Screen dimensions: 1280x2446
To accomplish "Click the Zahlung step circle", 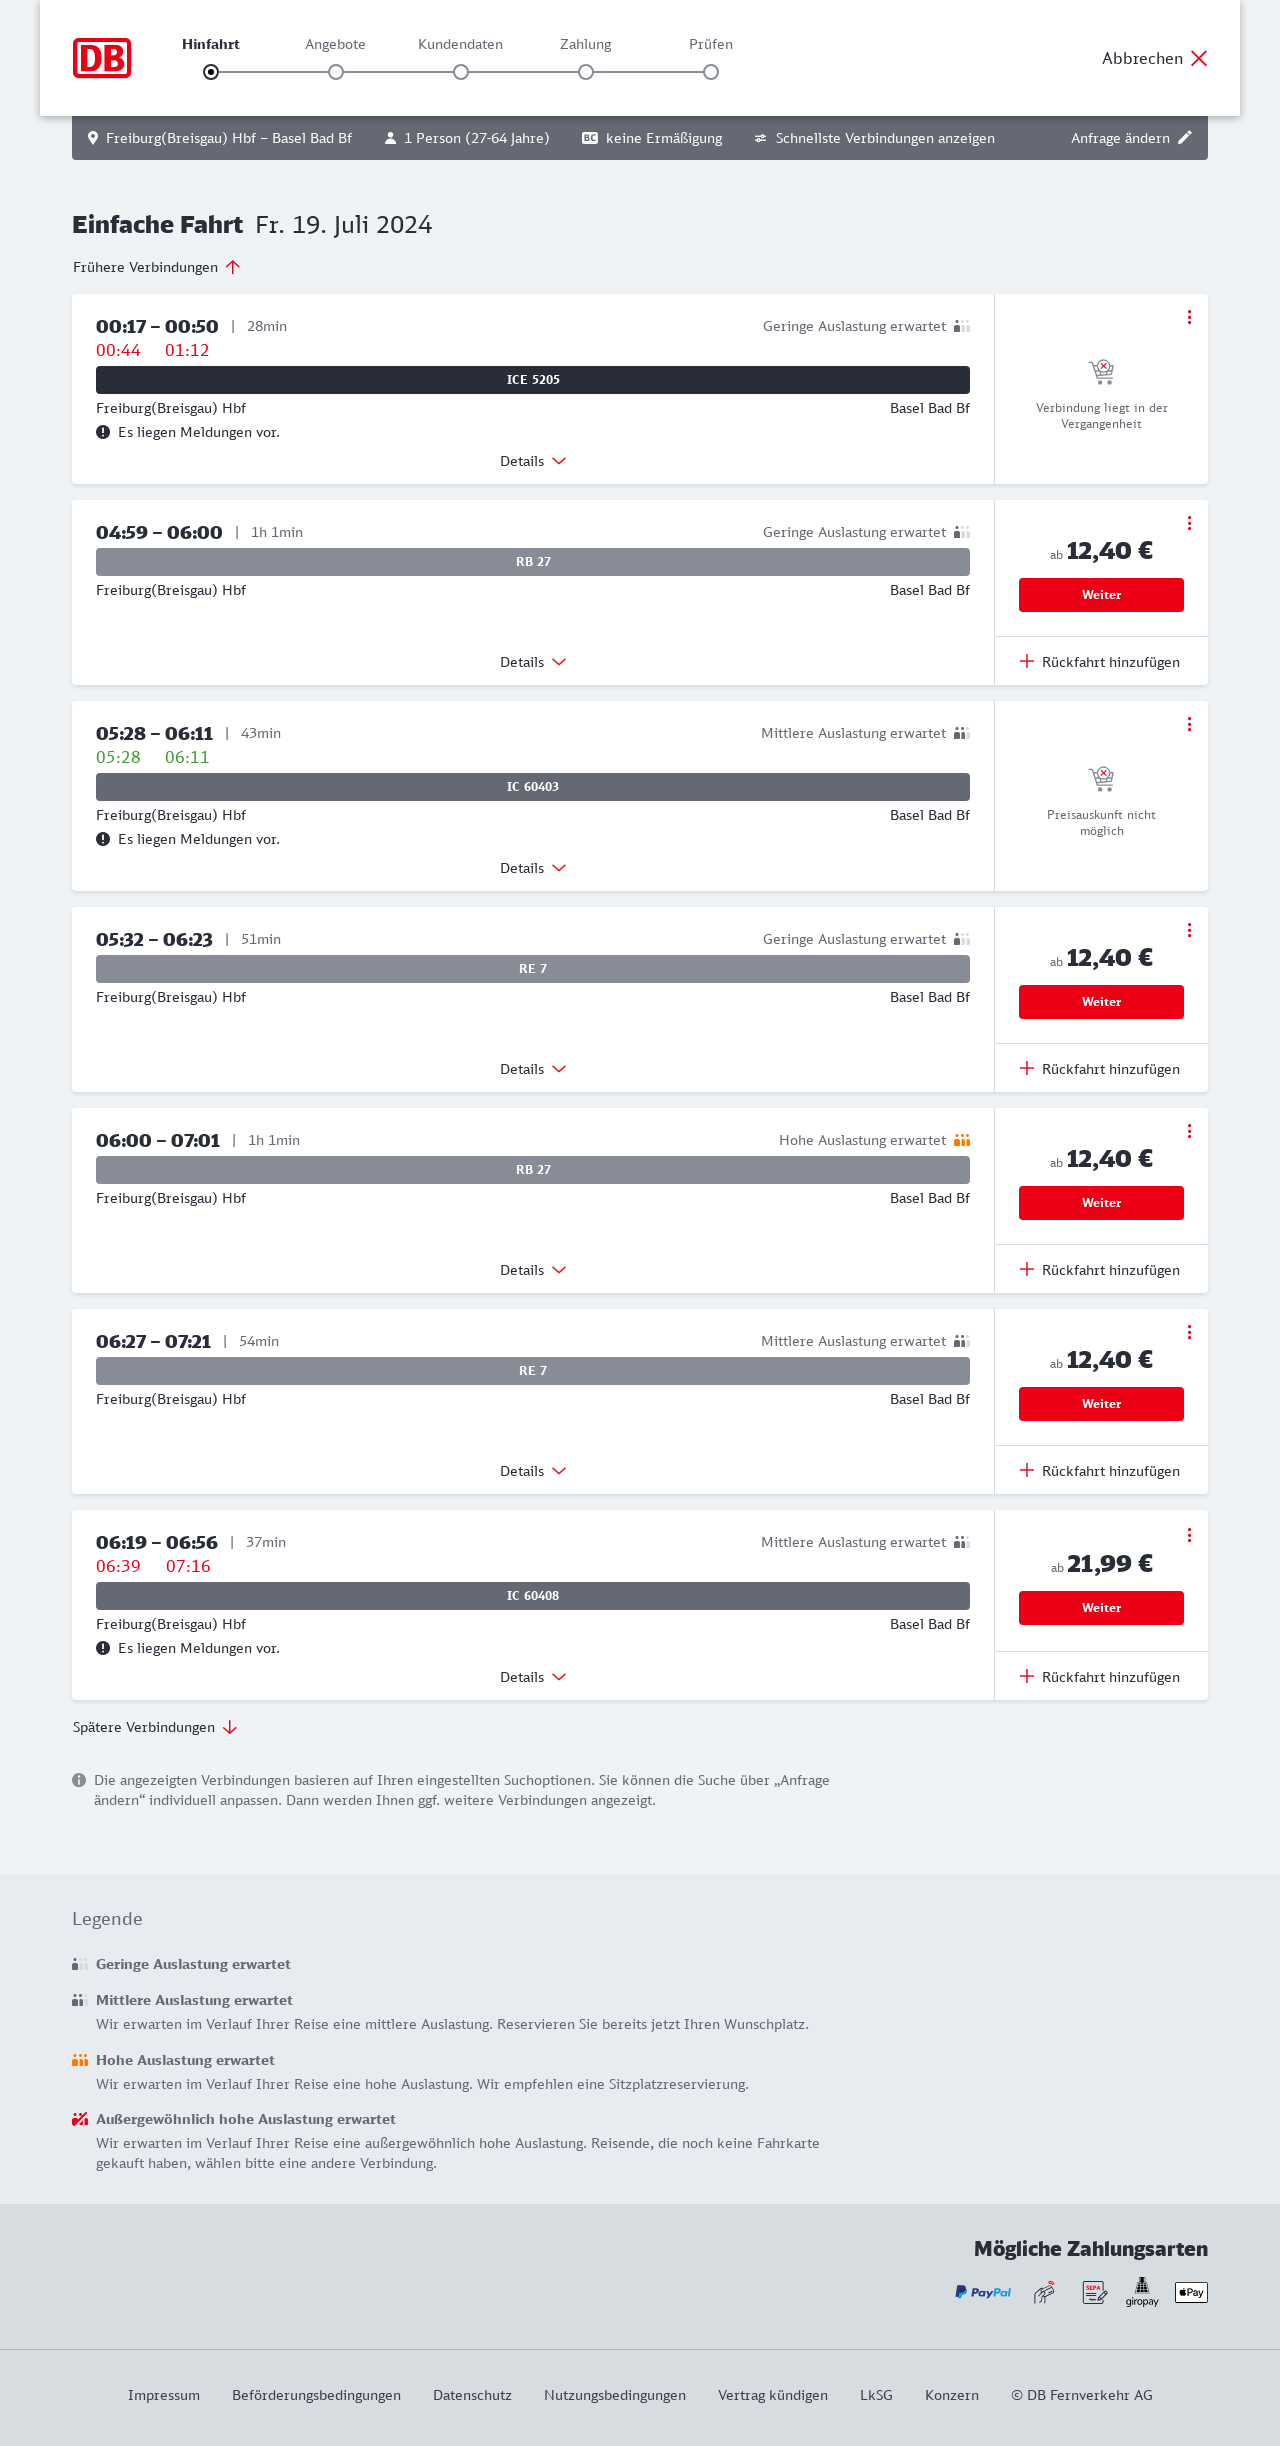I will tap(586, 72).
